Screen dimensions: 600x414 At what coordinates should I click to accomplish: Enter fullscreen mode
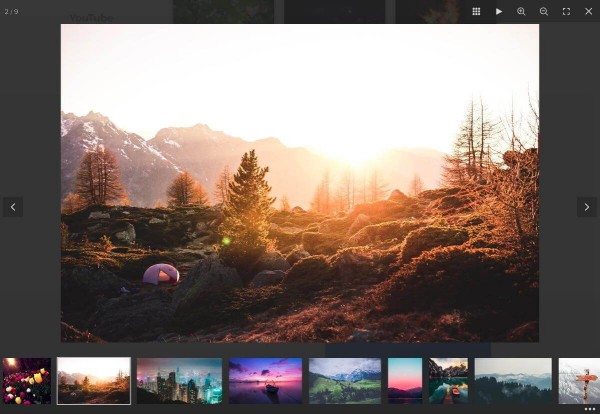click(566, 11)
